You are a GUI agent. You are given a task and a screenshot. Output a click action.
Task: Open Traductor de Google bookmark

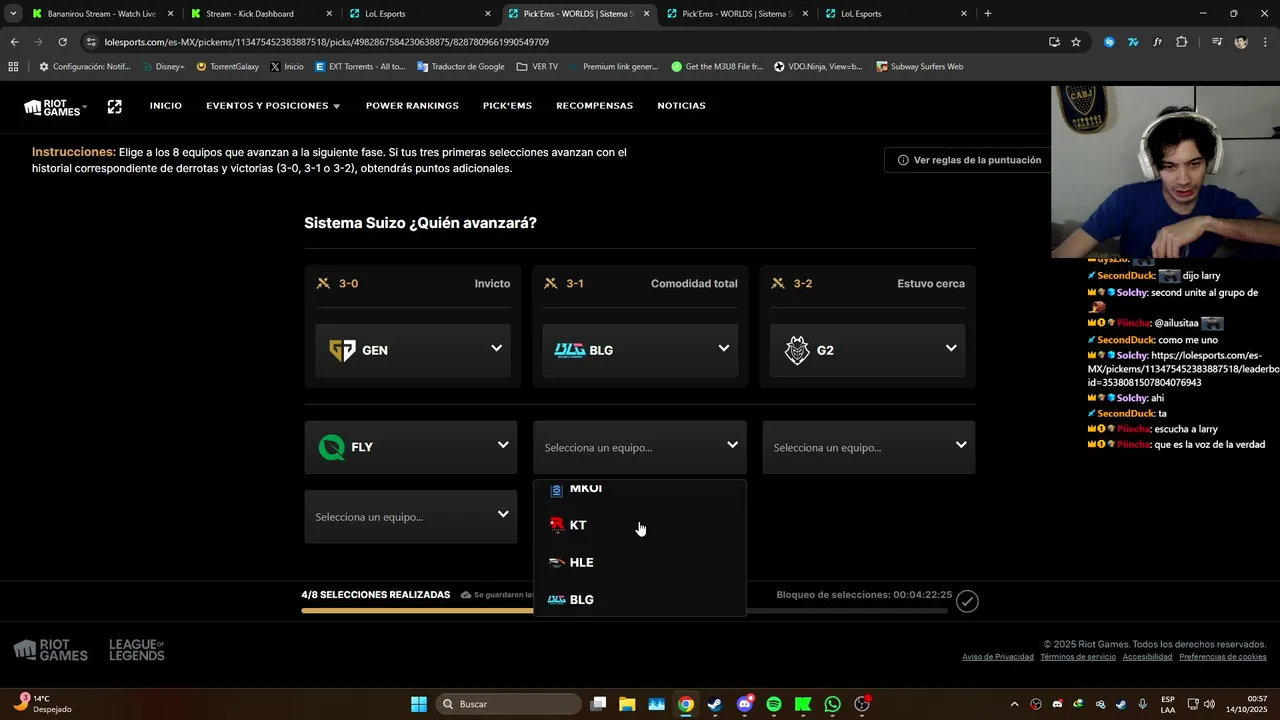point(461,67)
